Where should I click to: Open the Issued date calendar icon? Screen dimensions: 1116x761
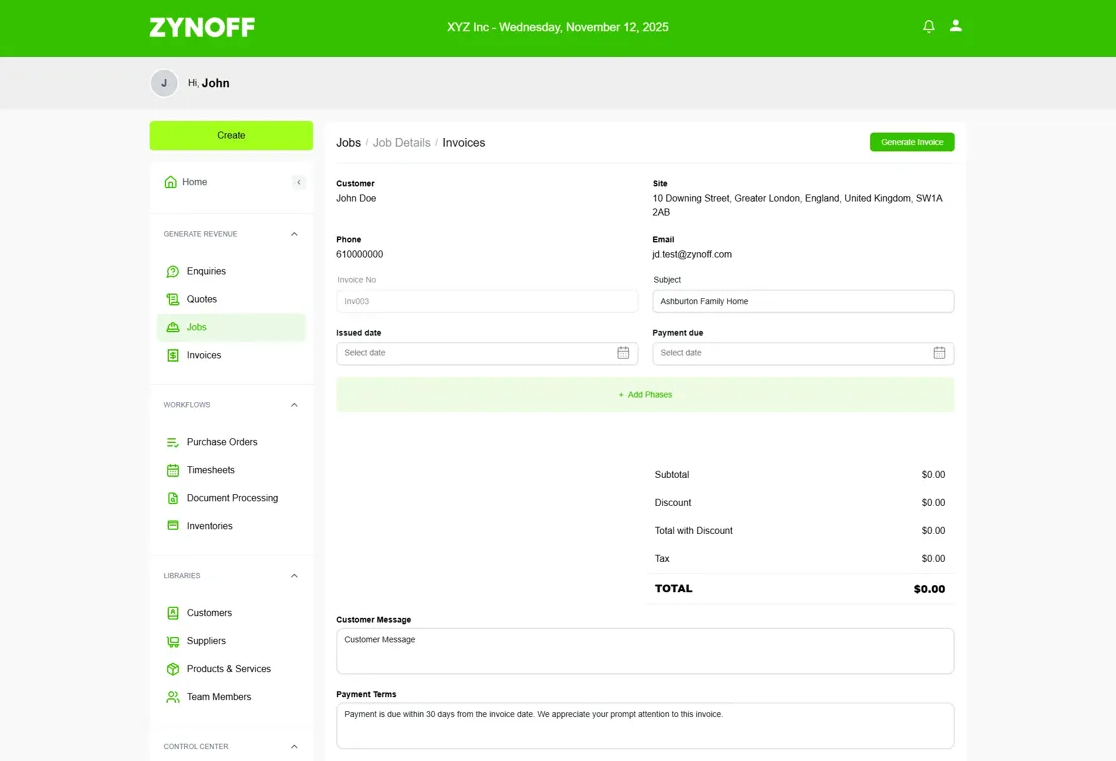(x=623, y=352)
